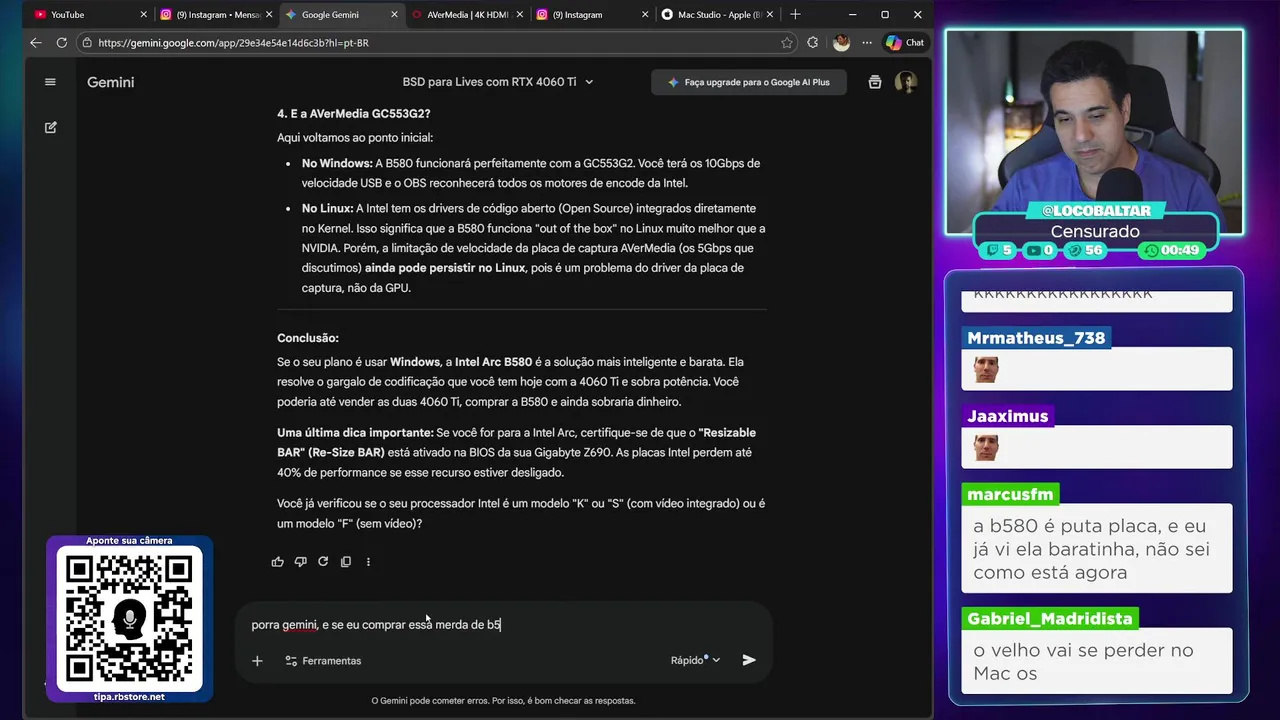Like the Gemini response with thumbs up
This screenshot has width=1280, height=720.
277,562
